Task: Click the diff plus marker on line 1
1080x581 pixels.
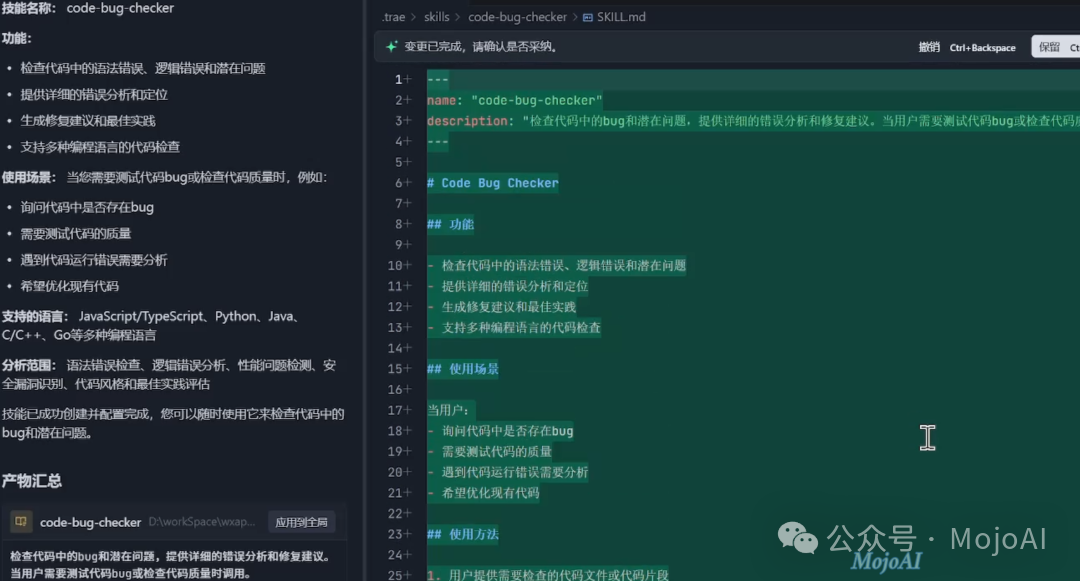Action: pos(406,78)
